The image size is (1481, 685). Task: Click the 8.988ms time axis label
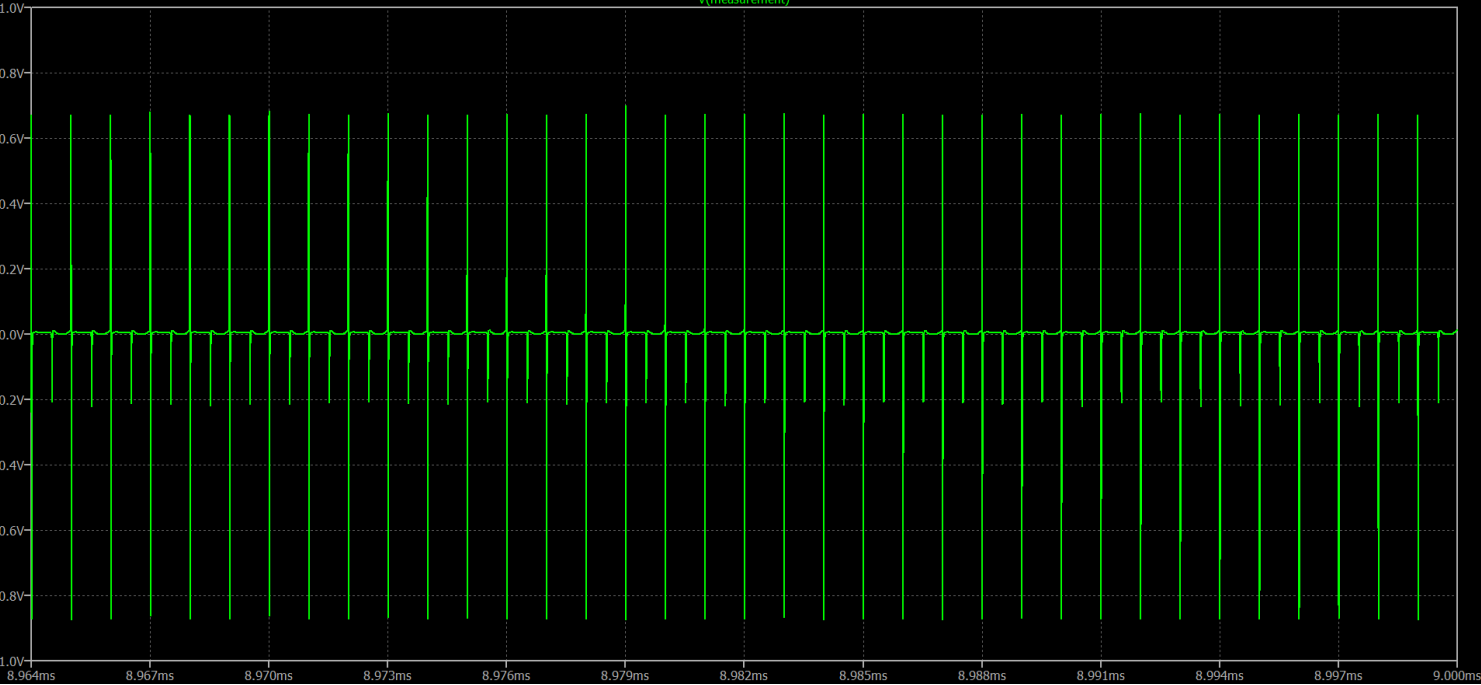coord(982,676)
